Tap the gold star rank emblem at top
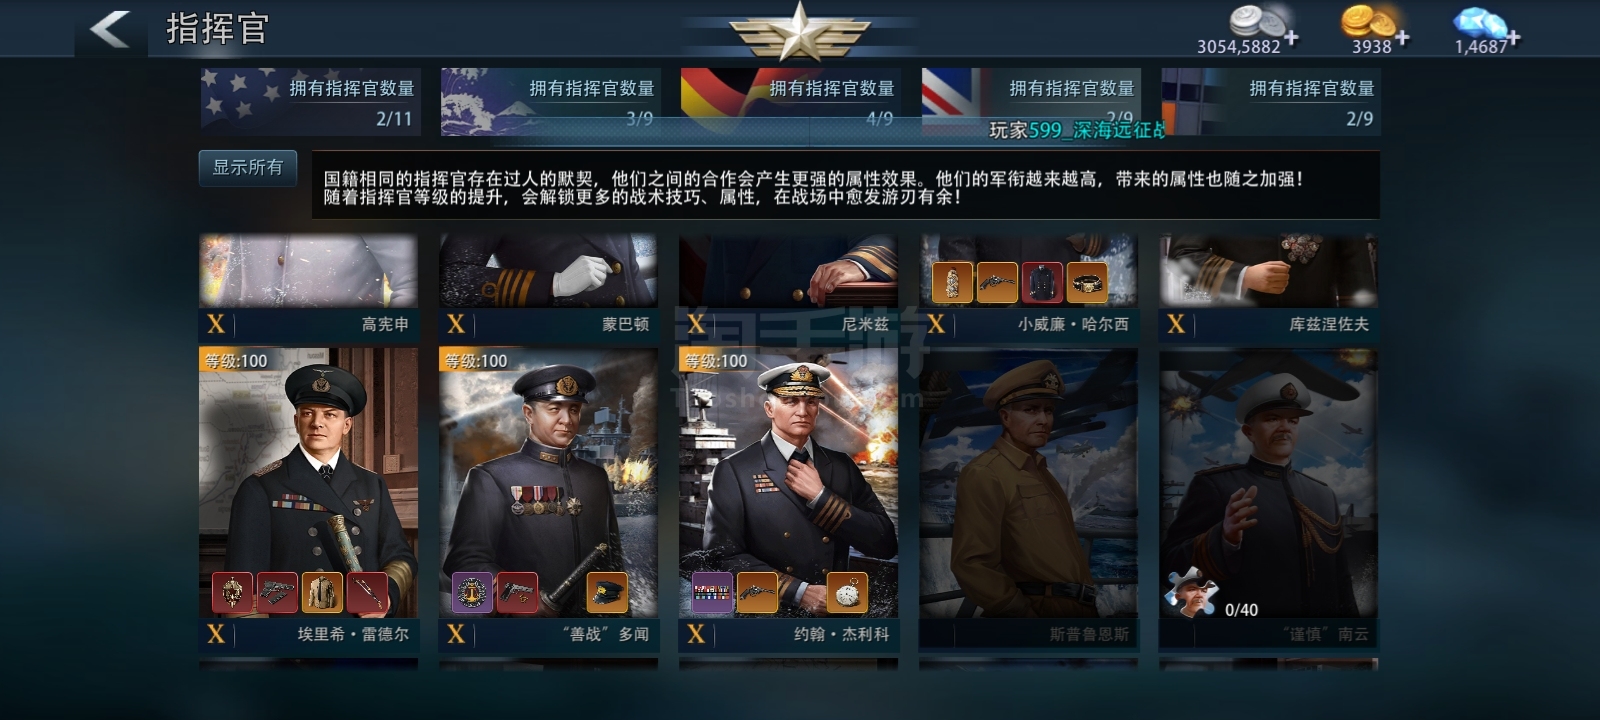 [x=799, y=32]
